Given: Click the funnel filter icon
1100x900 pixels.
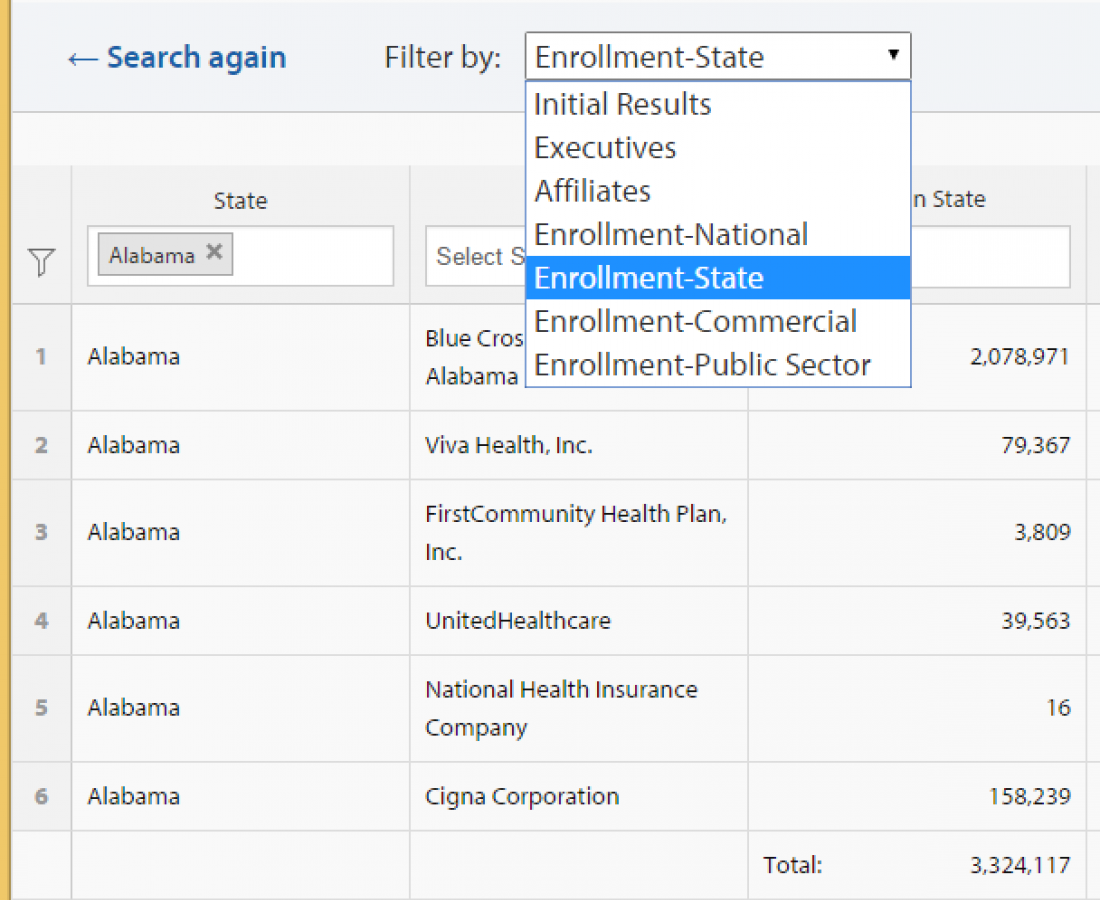Looking at the screenshot, I should (x=41, y=262).
